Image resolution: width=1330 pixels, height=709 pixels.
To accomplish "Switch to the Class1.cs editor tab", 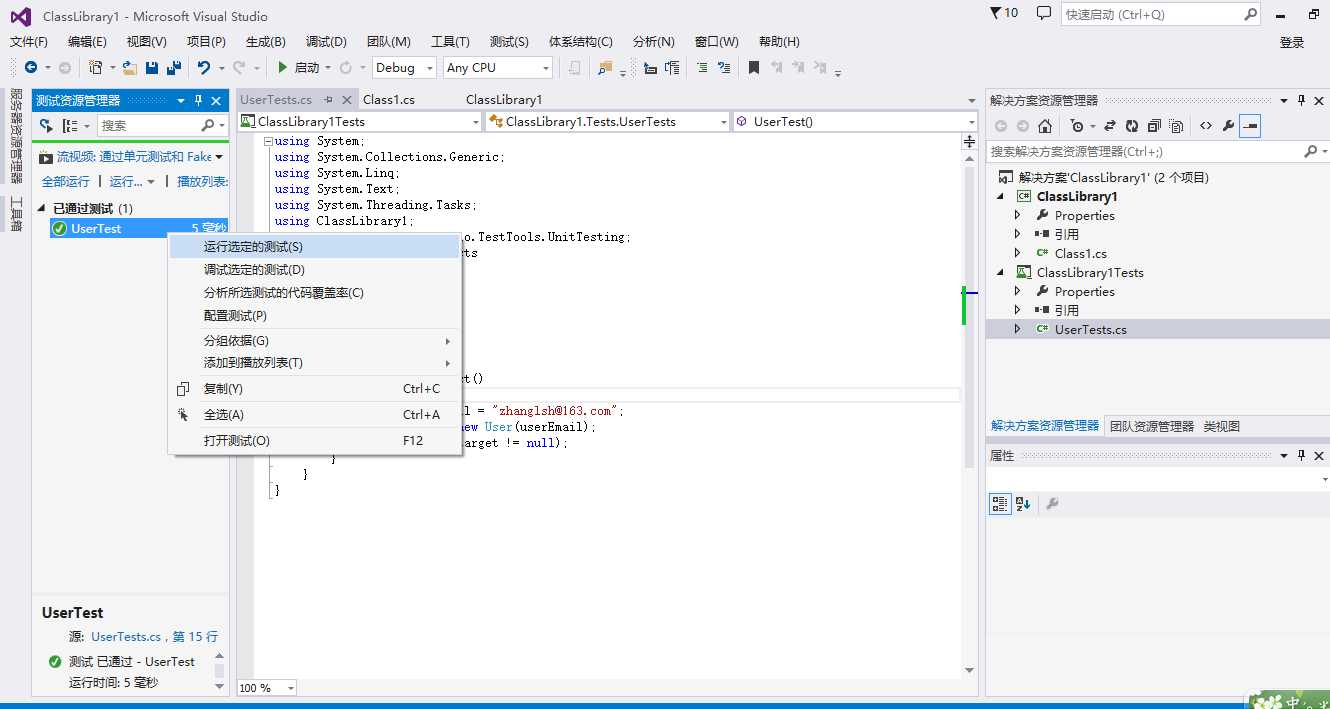I will (x=388, y=99).
